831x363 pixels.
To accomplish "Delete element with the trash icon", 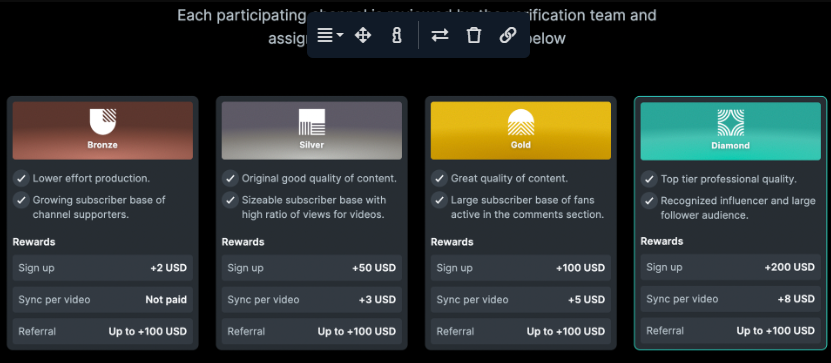I will tap(474, 36).
